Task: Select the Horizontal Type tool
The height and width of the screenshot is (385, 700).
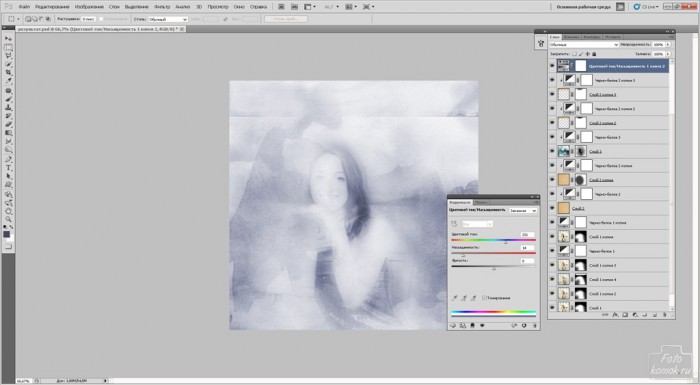Action: [8, 168]
